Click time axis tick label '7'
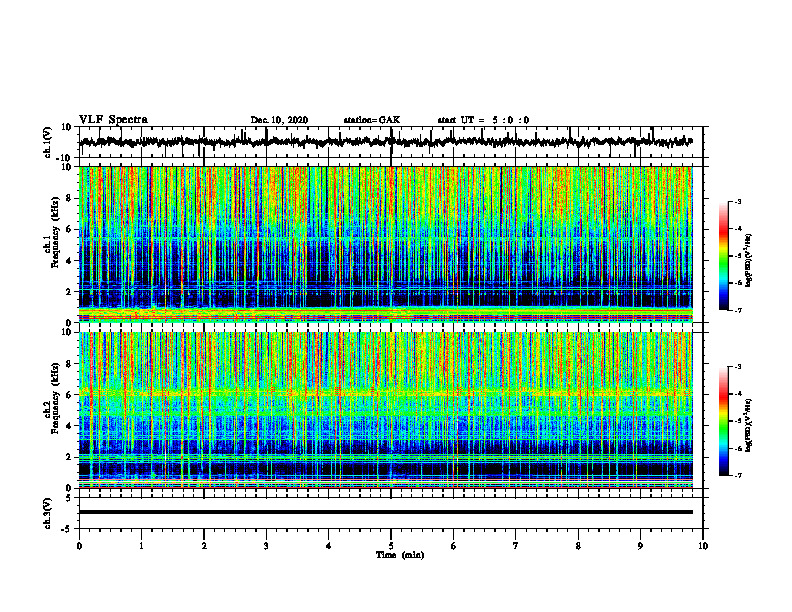Image resolution: width=792 pixels, height=612 pixels. click(x=516, y=546)
